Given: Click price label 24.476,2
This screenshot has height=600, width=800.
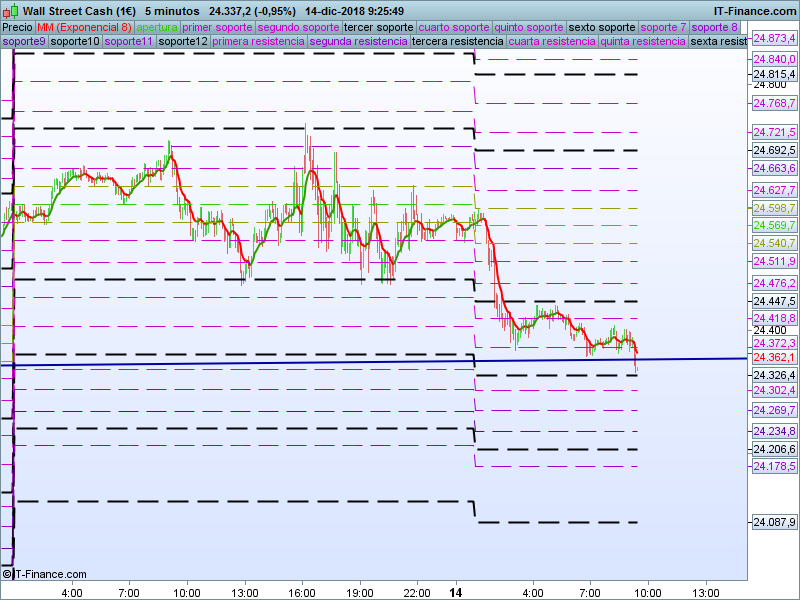Looking at the screenshot, I should (x=774, y=283).
